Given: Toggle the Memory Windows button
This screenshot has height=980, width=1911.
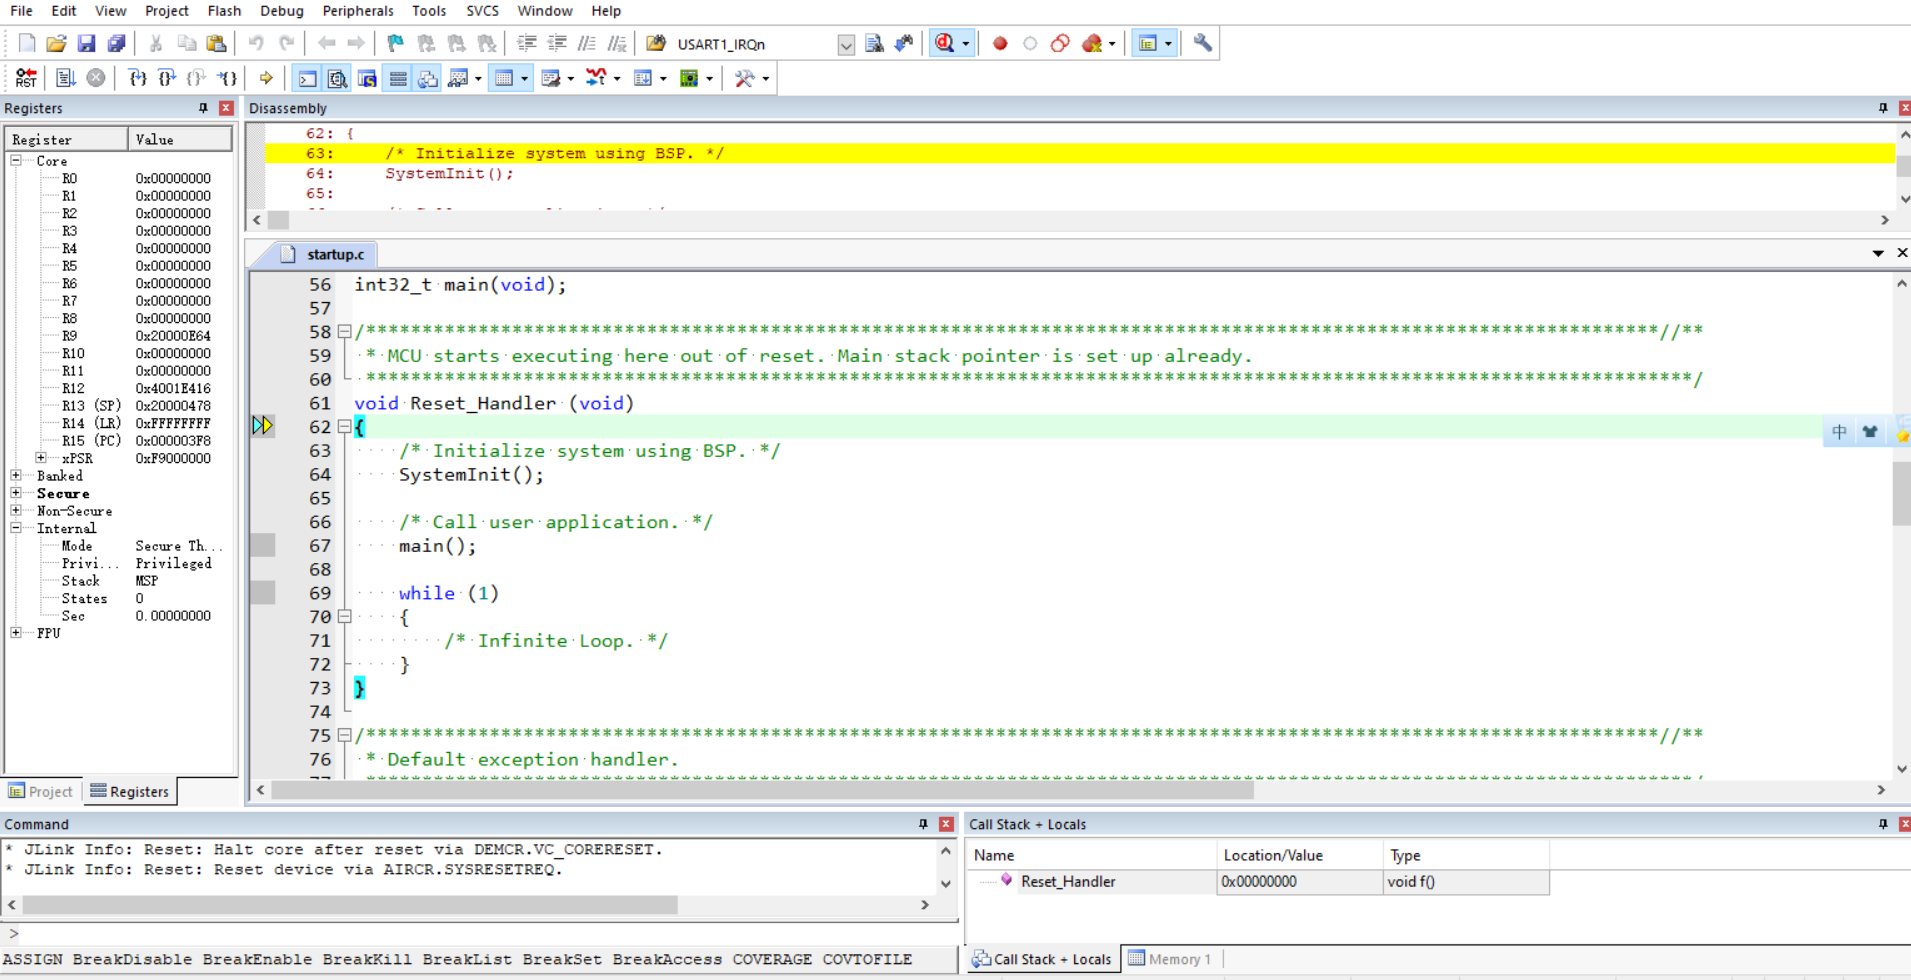Looking at the screenshot, I should click(x=504, y=78).
